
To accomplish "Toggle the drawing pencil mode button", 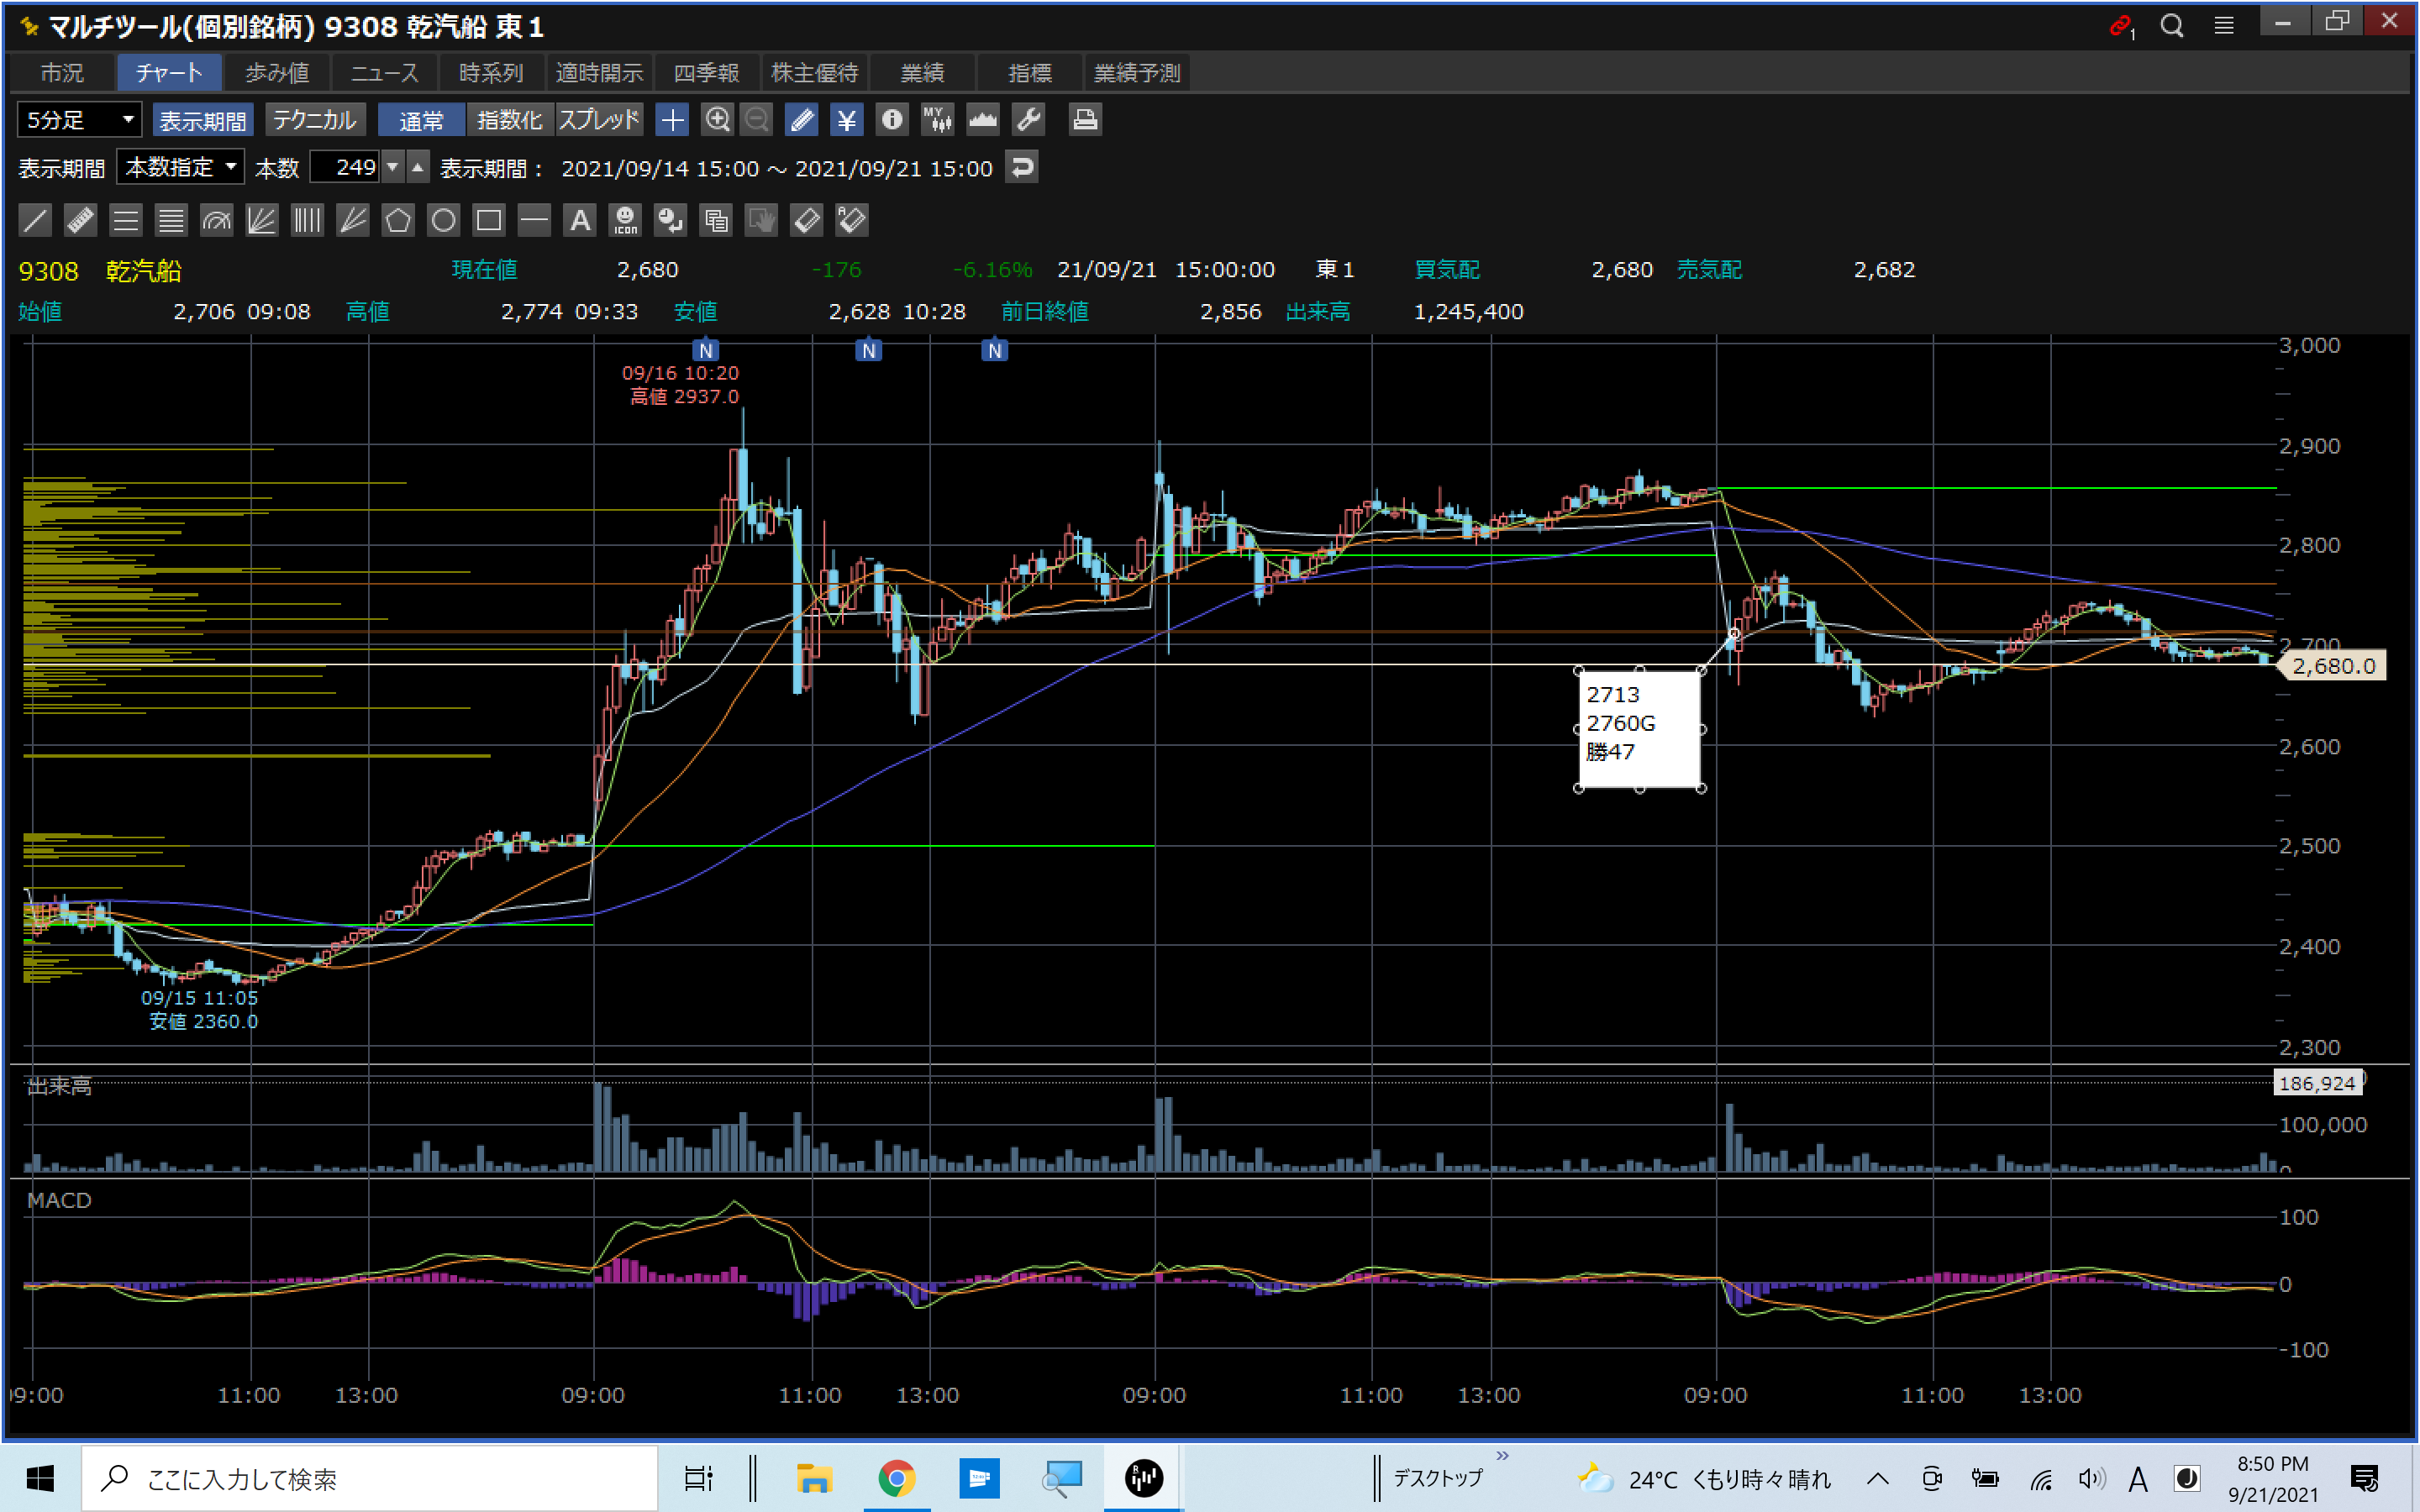I will click(x=801, y=120).
